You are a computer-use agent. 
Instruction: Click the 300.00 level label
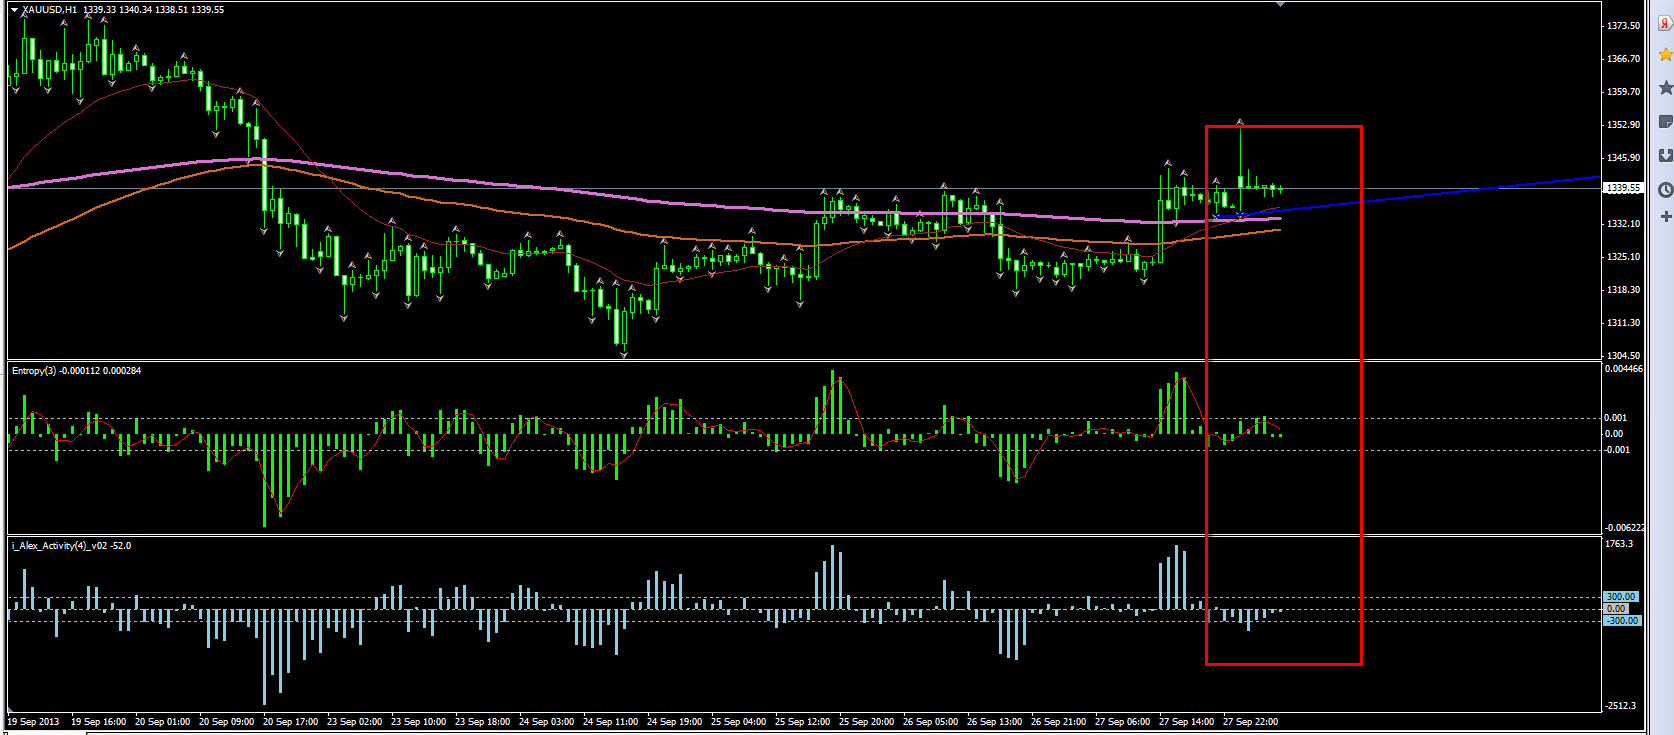coord(1621,597)
